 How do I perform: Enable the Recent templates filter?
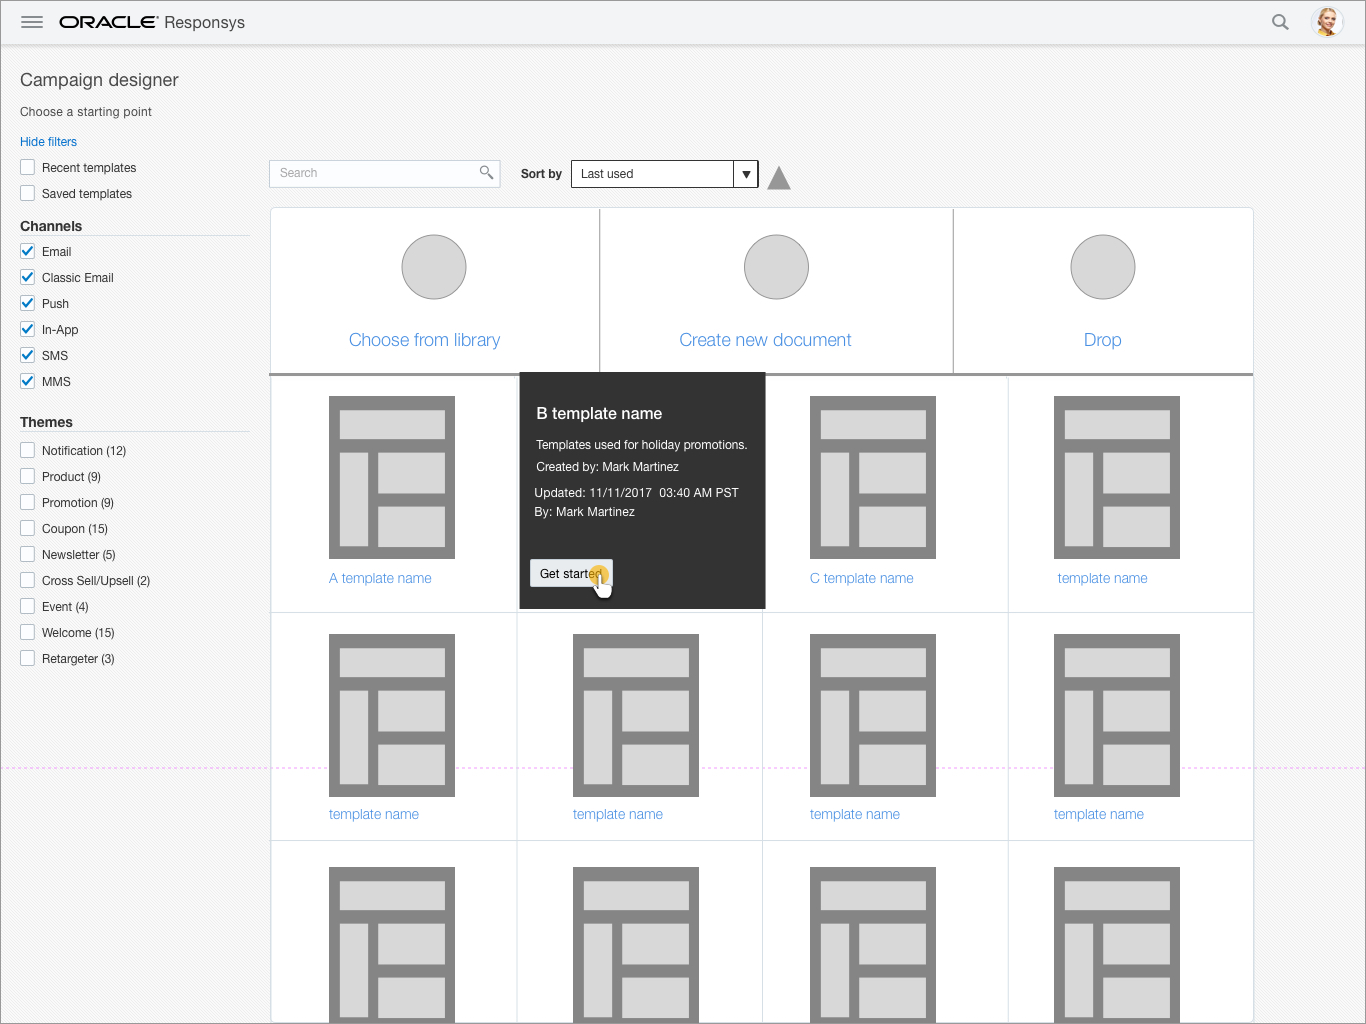28,167
